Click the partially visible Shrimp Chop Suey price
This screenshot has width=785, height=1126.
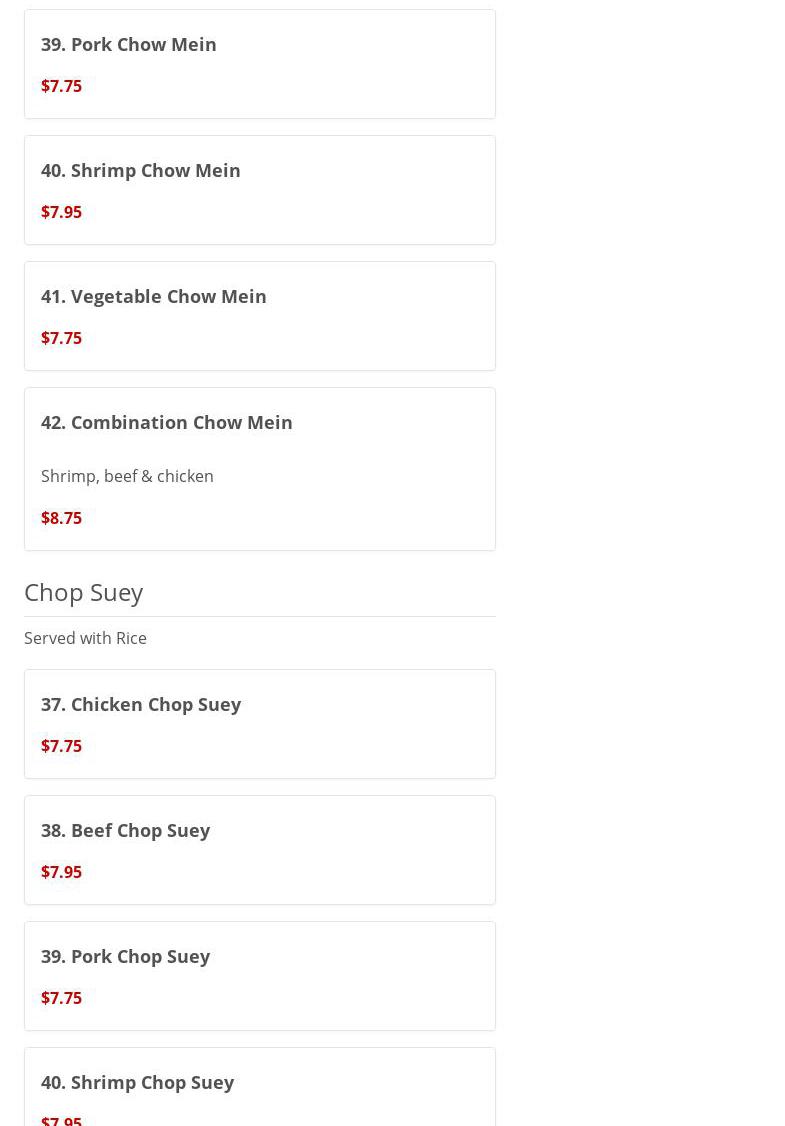pos(61,1120)
